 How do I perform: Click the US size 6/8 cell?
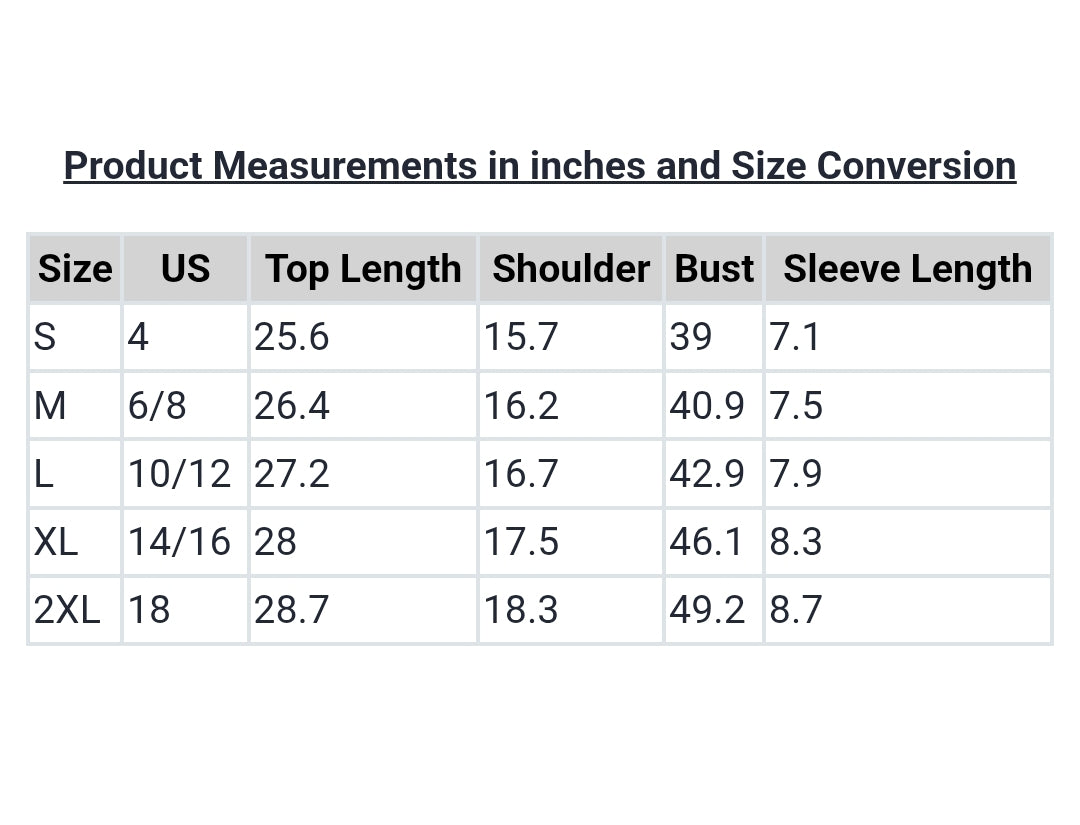[185, 405]
